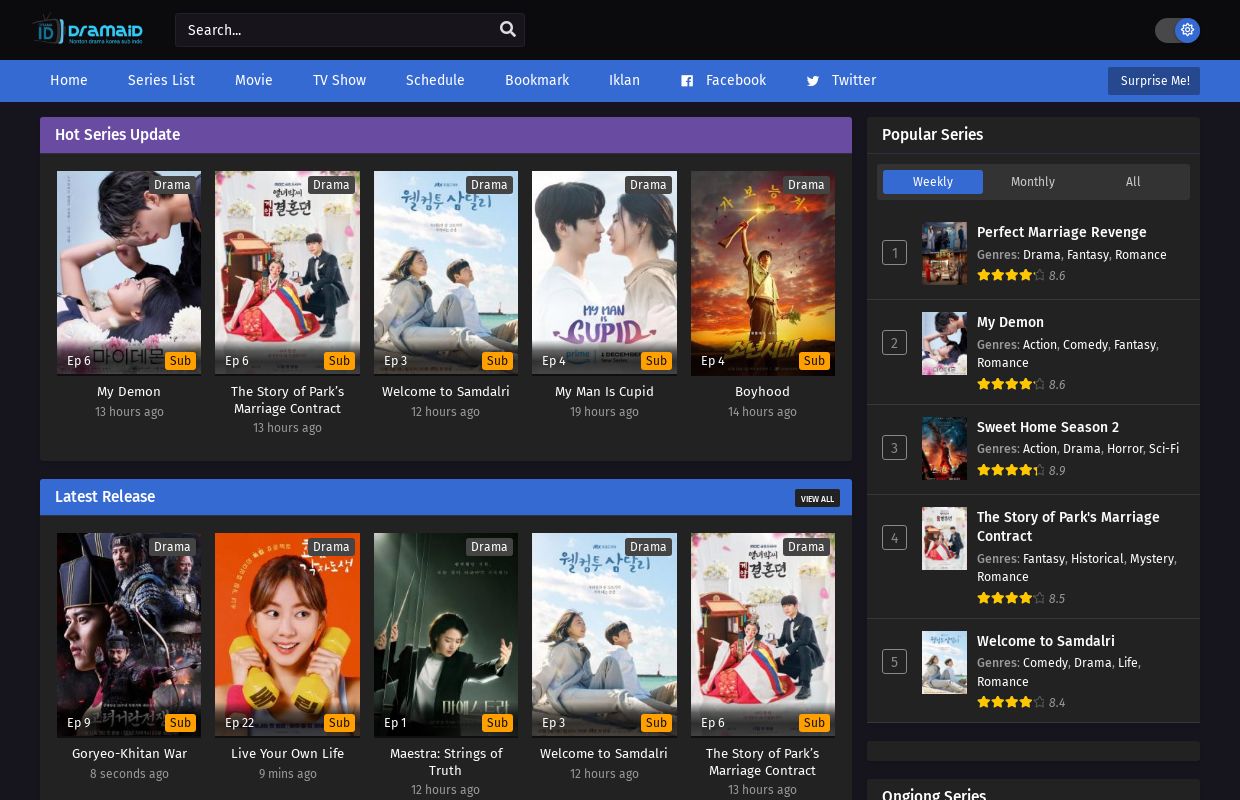The width and height of the screenshot is (1240, 800).
Task: Open the settings gear icon near the toggle
Action: [x=1187, y=30]
